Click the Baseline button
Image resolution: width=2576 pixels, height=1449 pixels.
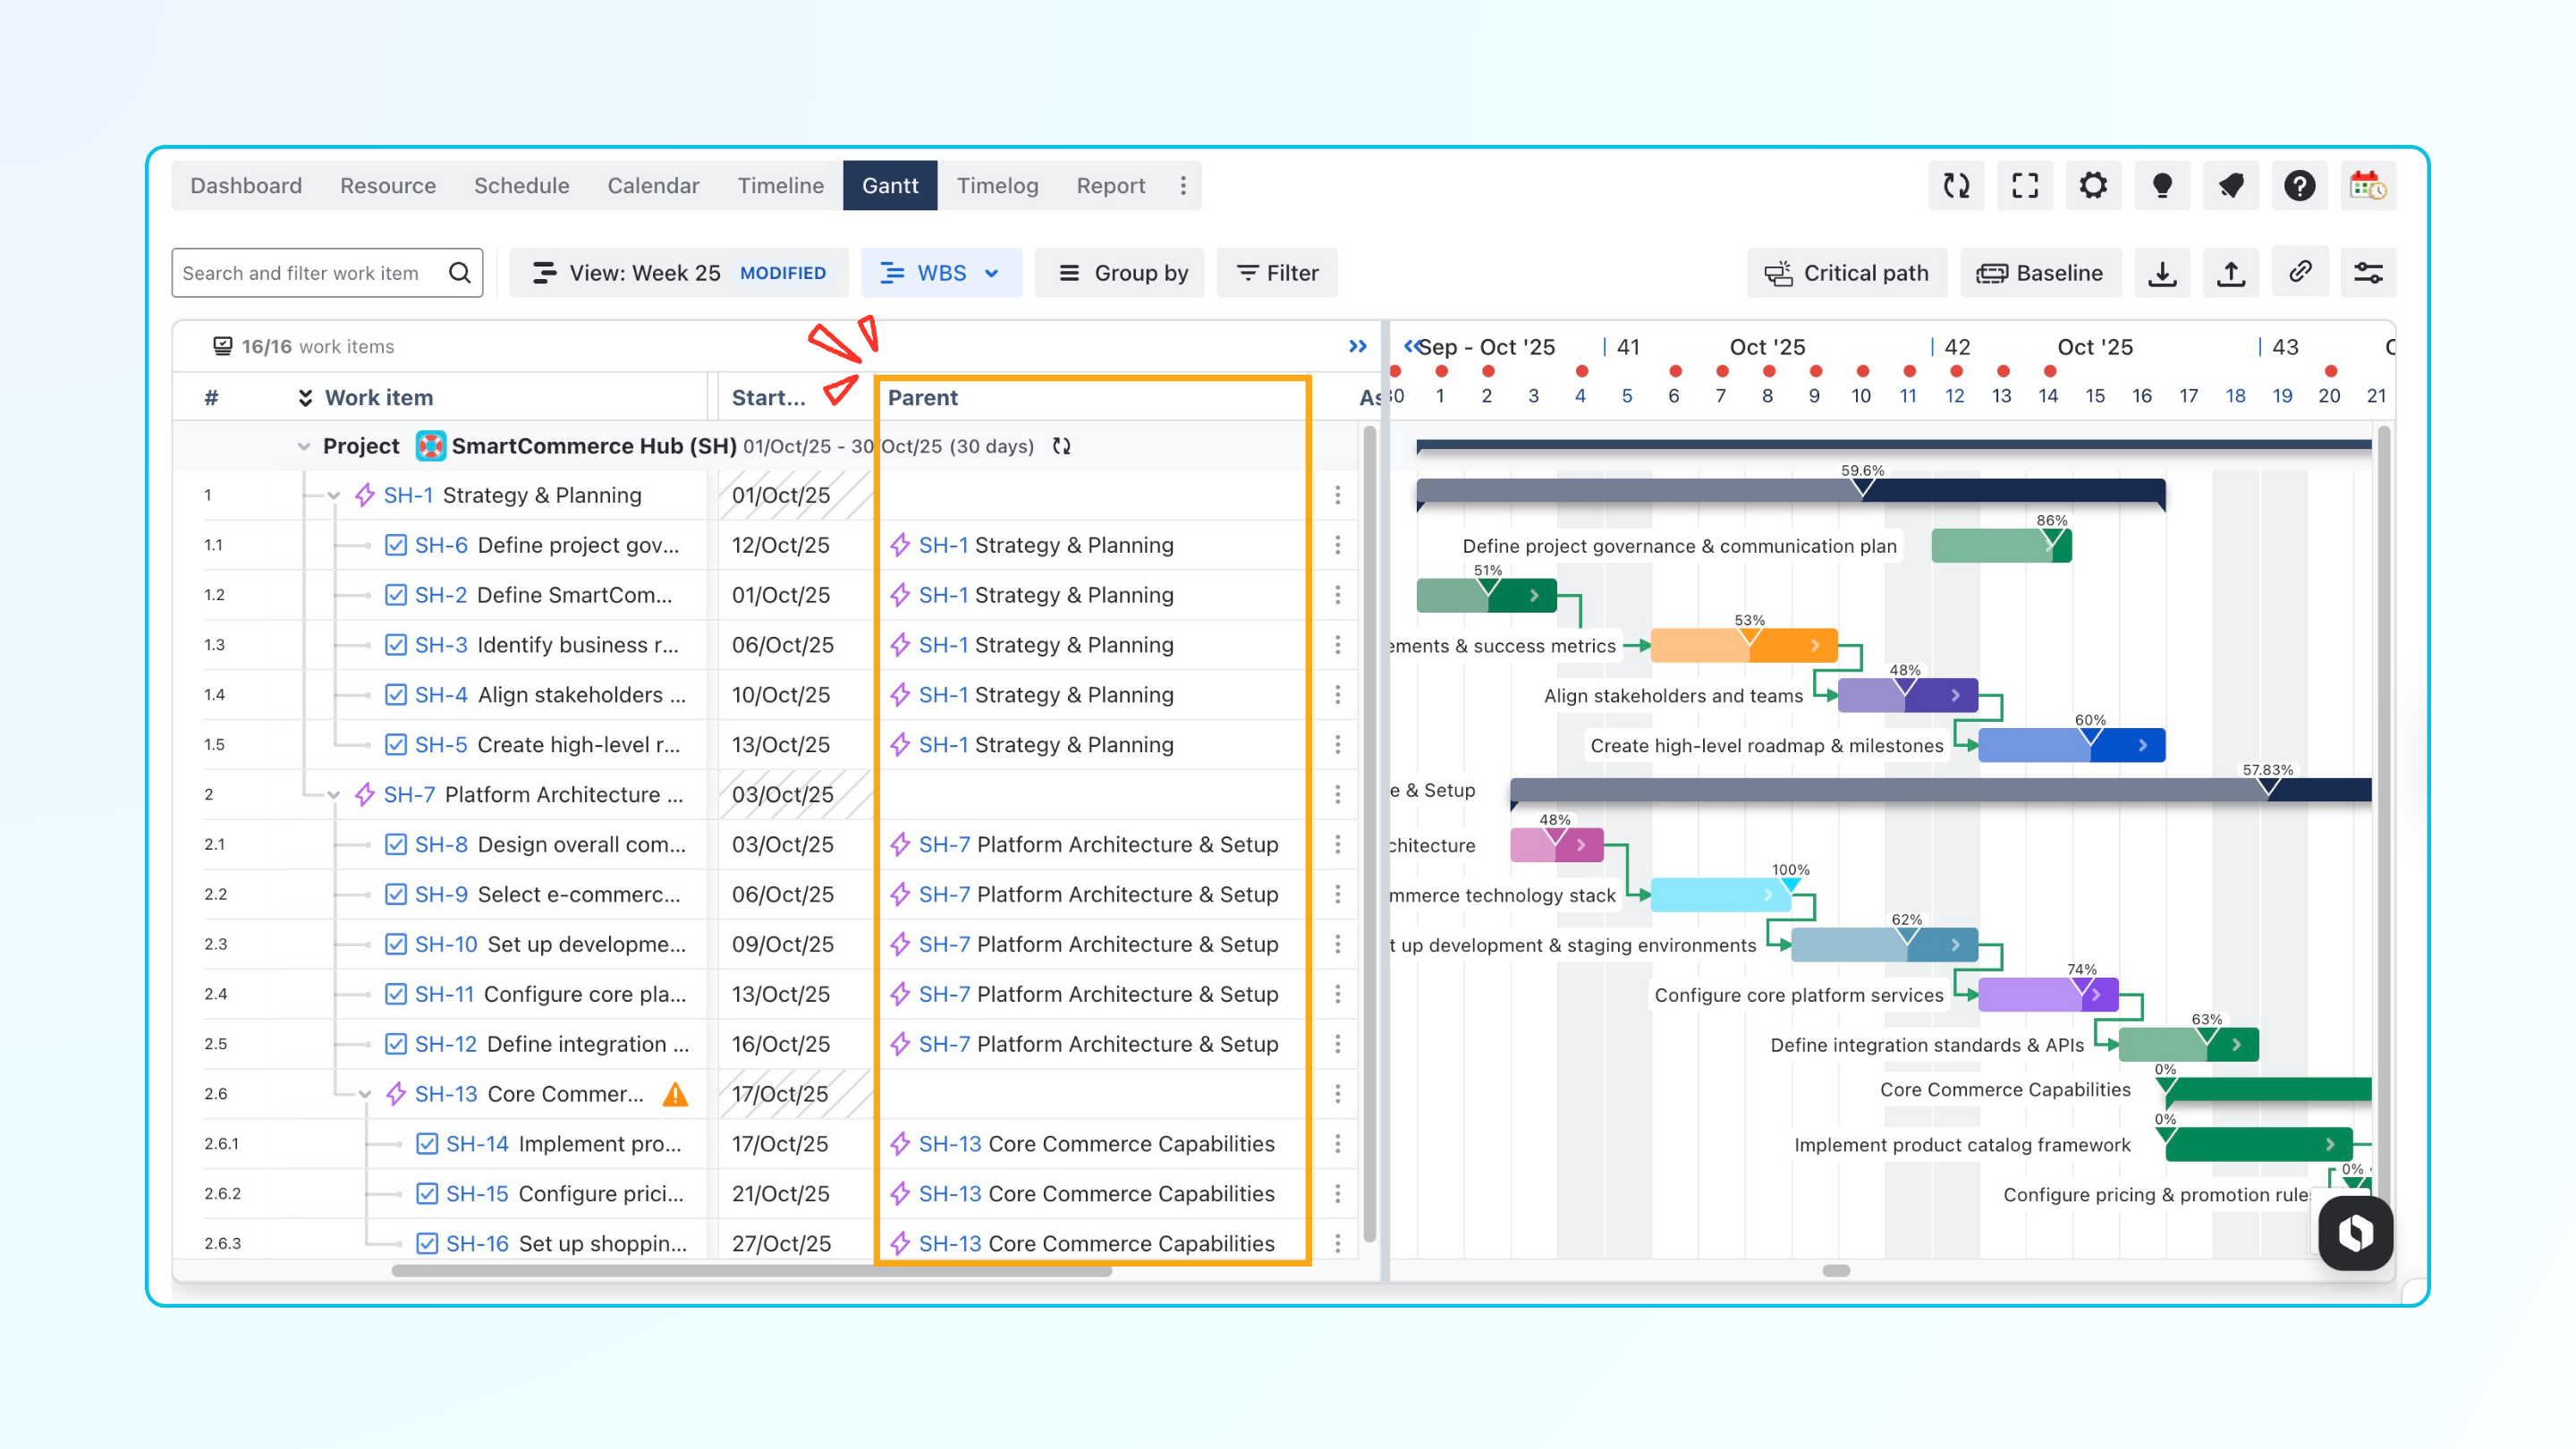(2040, 273)
